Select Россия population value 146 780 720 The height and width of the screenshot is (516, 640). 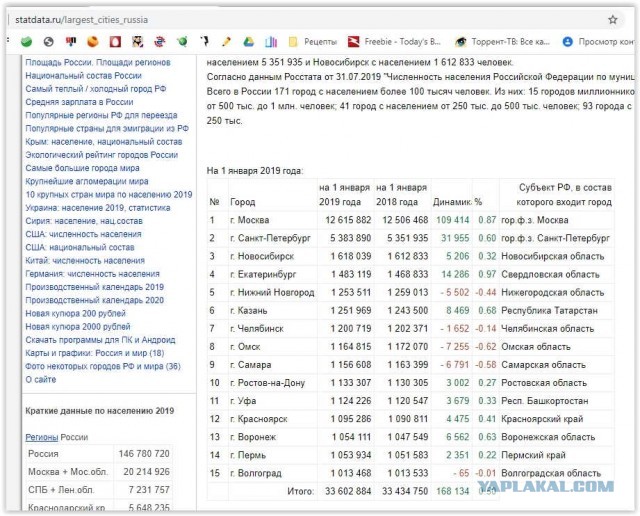point(144,454)
